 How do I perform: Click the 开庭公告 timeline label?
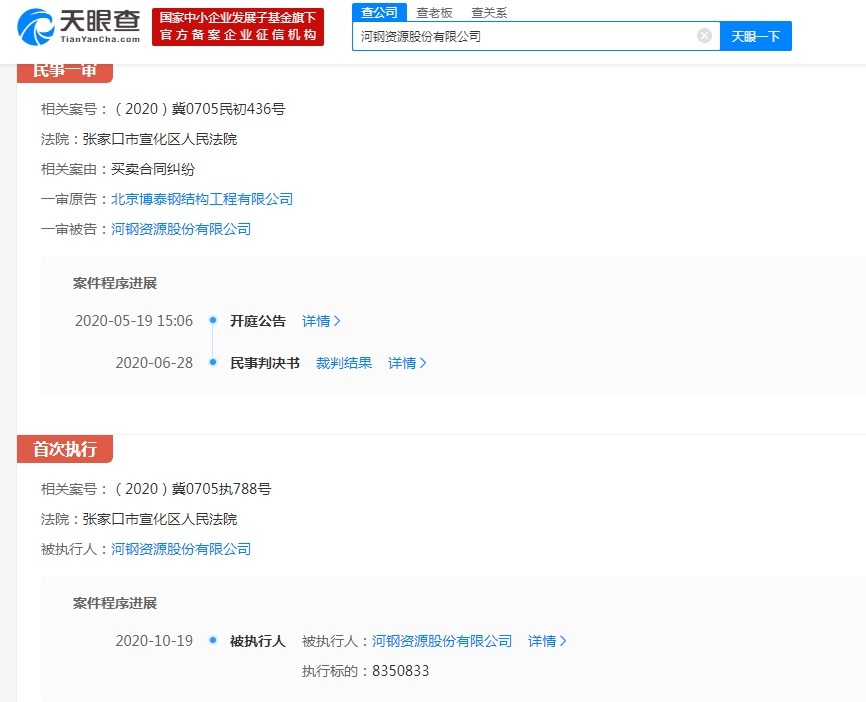tap(258, 321)
